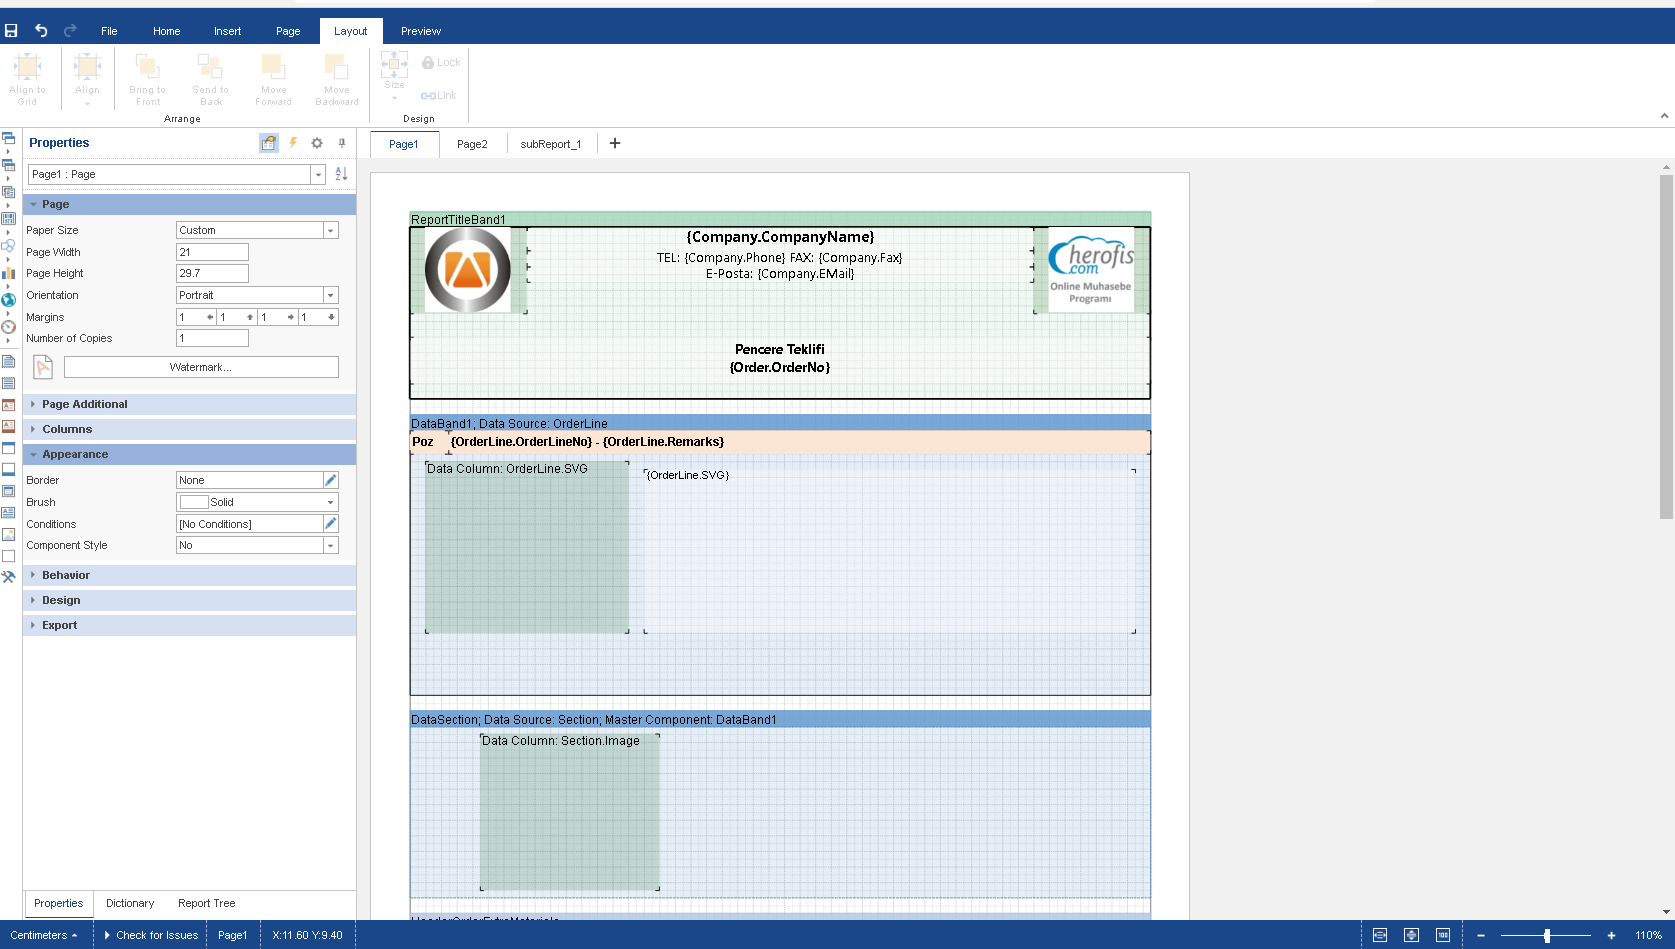
Task: Select the Image component in the toolbox
Action: click(8, 535)
